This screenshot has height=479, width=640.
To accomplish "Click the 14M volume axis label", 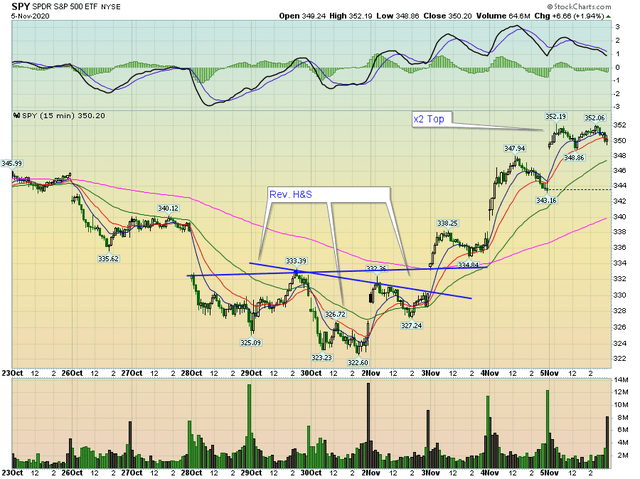I will 620,380.
